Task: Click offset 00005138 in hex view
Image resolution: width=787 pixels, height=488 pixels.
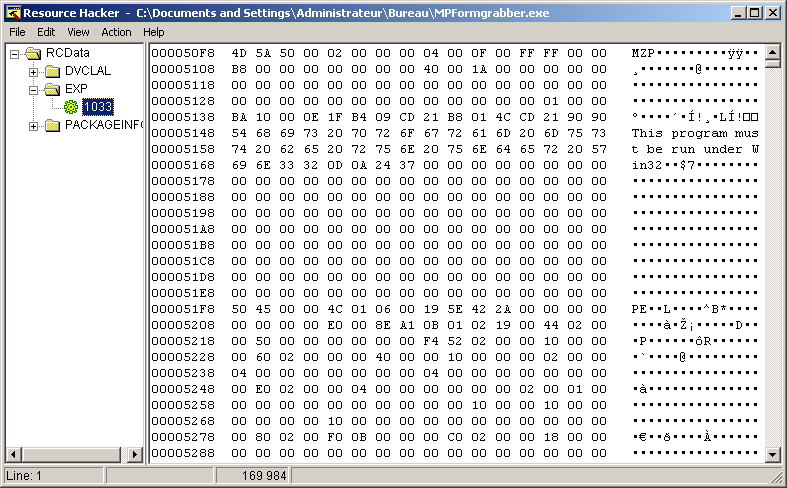Action: (183, 117)
